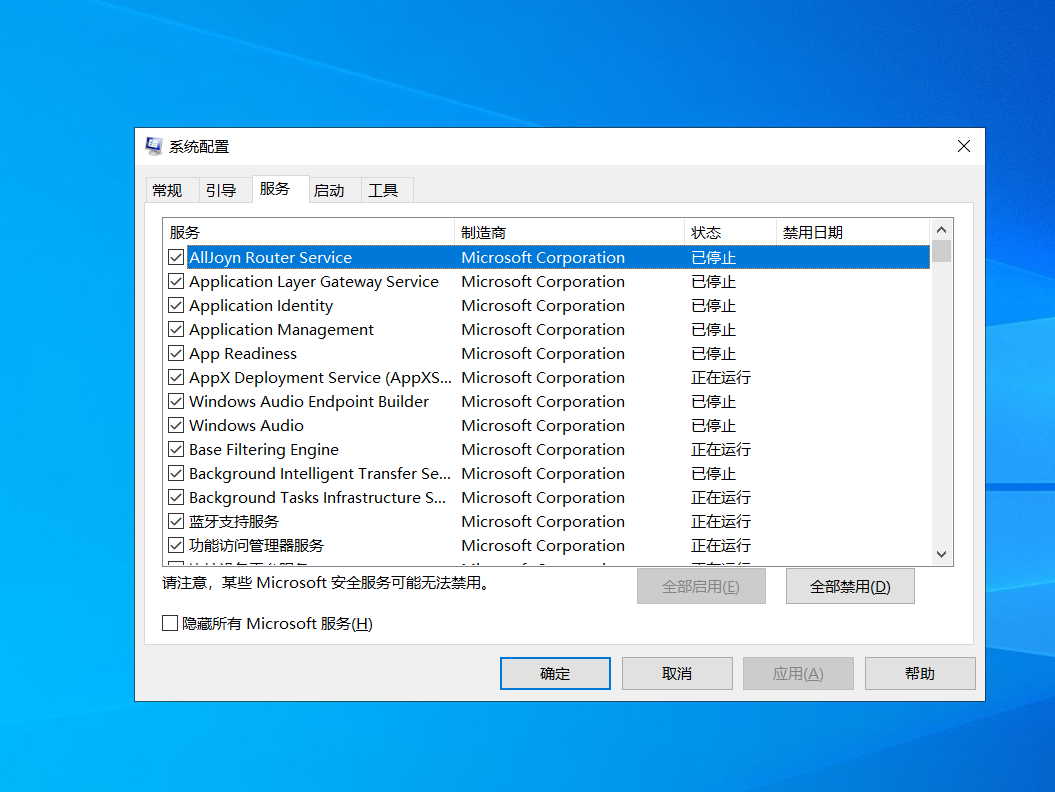The width and height of the screenshot is (1055, 792).
Task: Click Microsoft Corporation cell of App Readiness row
Action: click(x=543, y=353)
